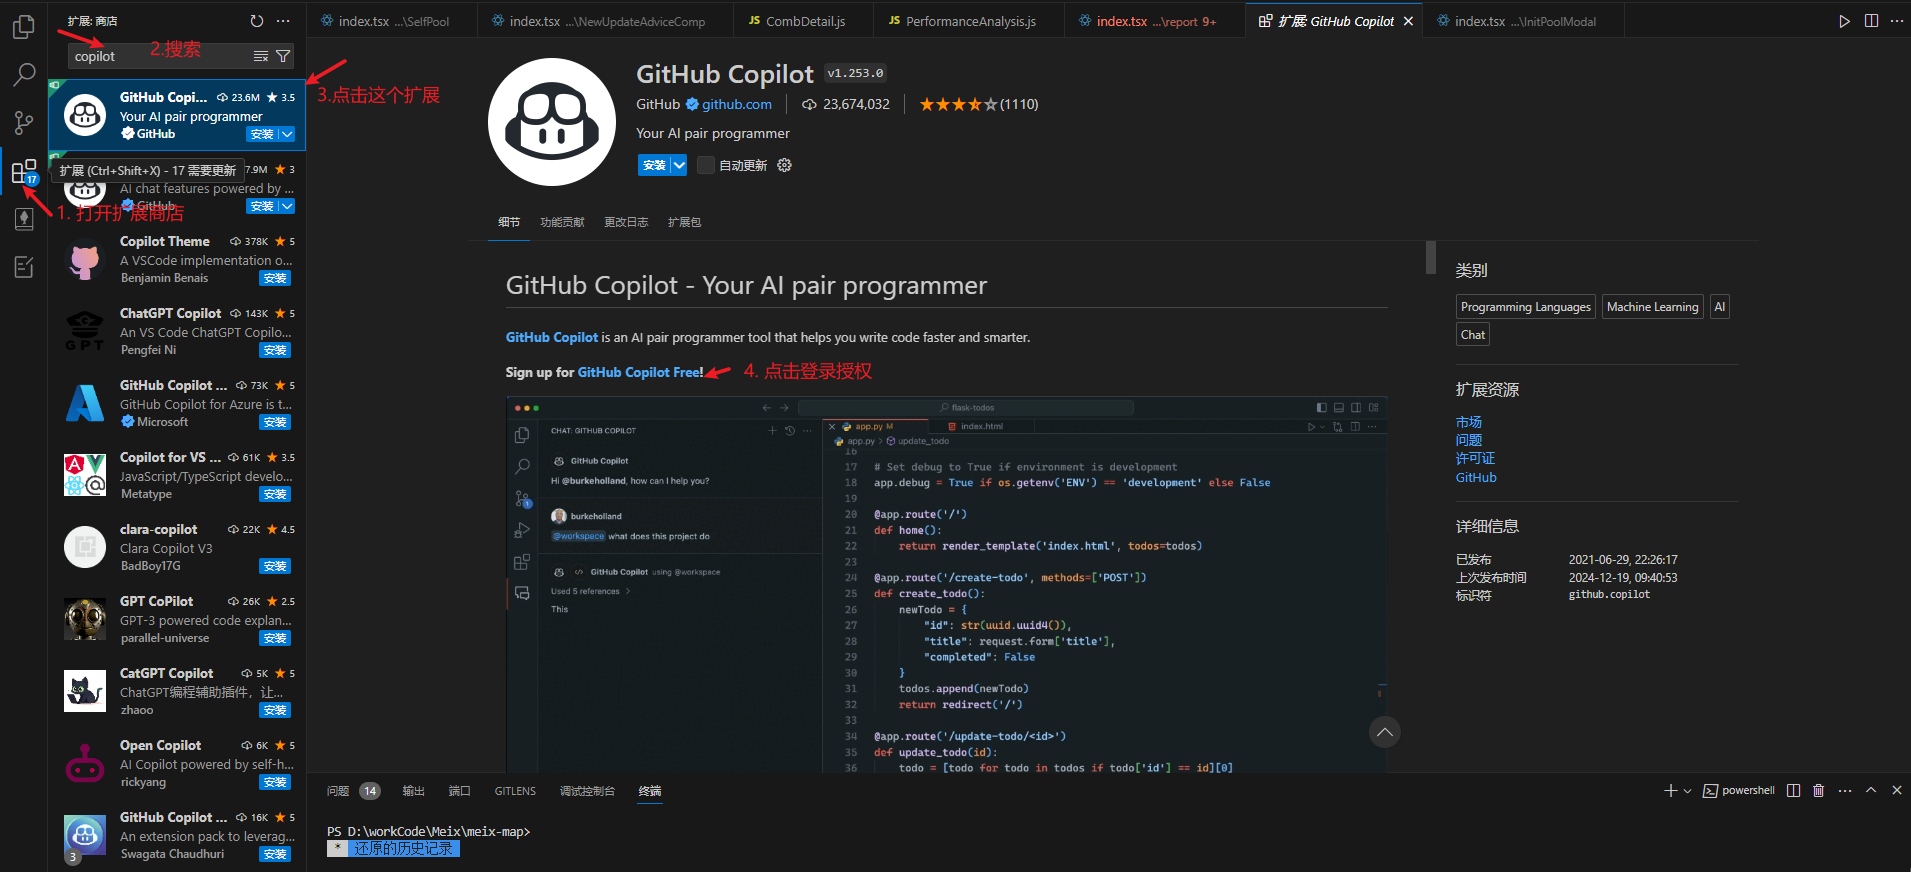Open the 问题 issues resource link
This screenshot has width=1911, height=872.
(x=1469, y=440)
